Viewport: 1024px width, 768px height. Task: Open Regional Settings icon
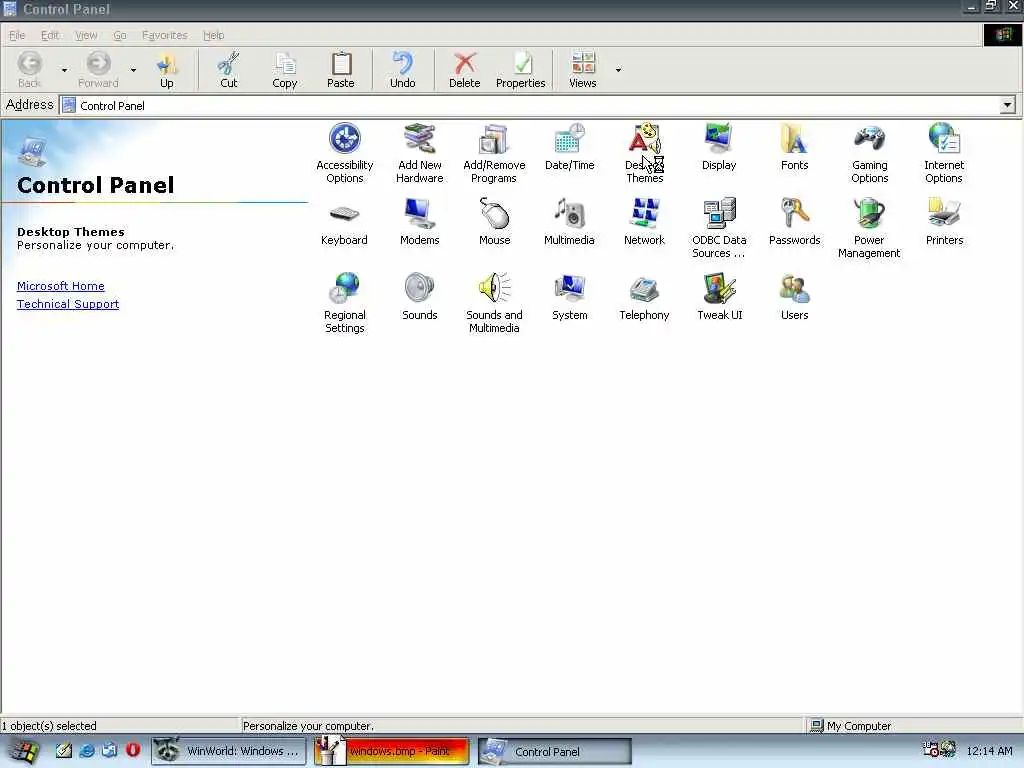tap(344, 303)
